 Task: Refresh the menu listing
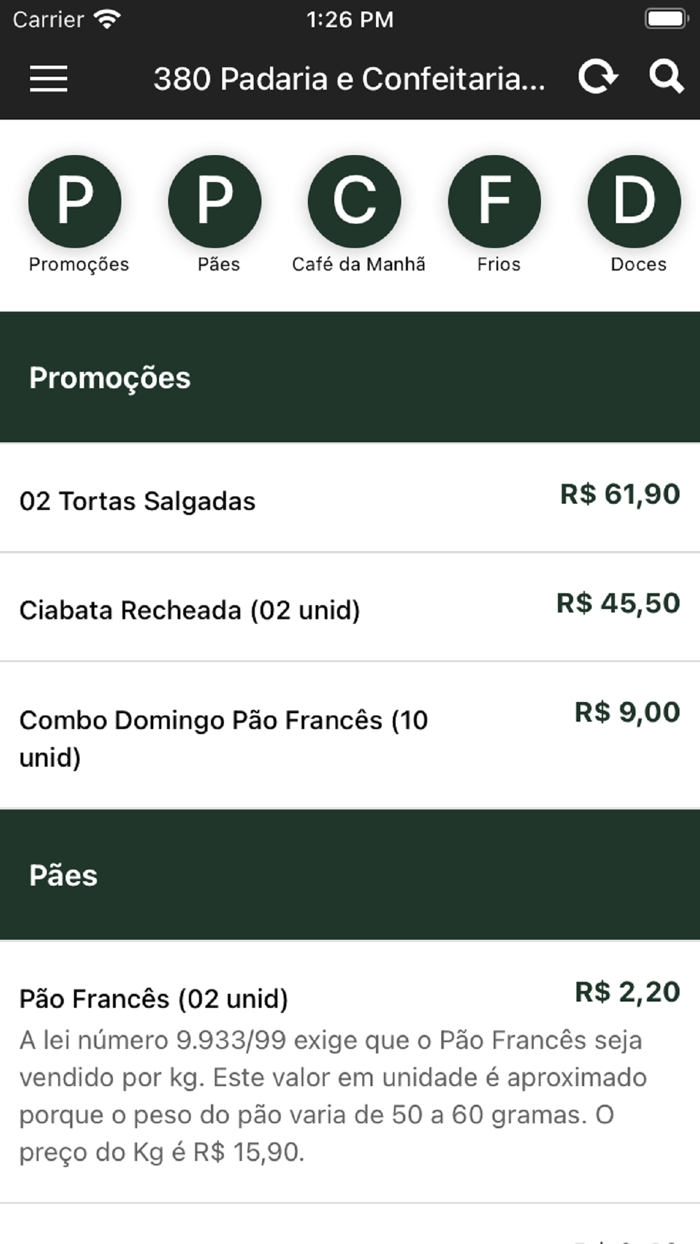(x=598, y=79)
